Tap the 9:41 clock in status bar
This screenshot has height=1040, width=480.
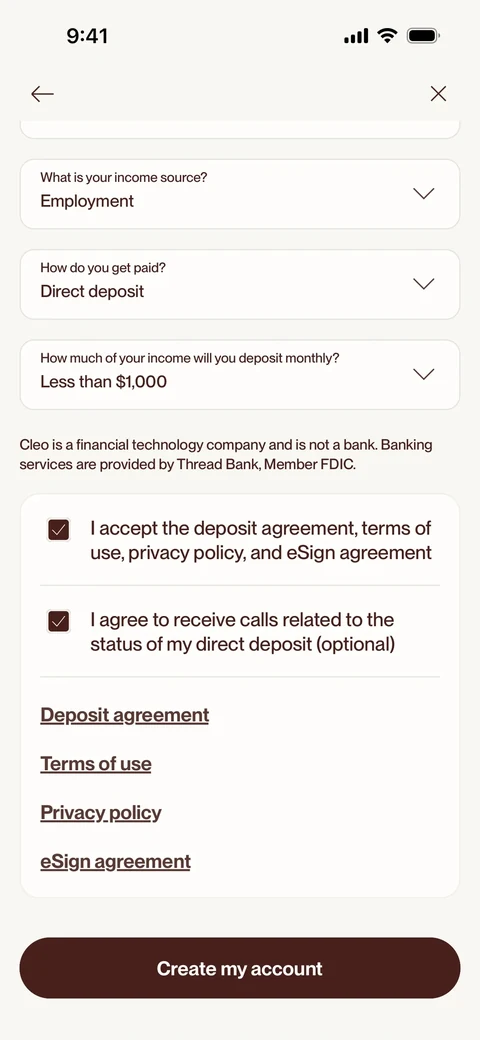[87, 36]
